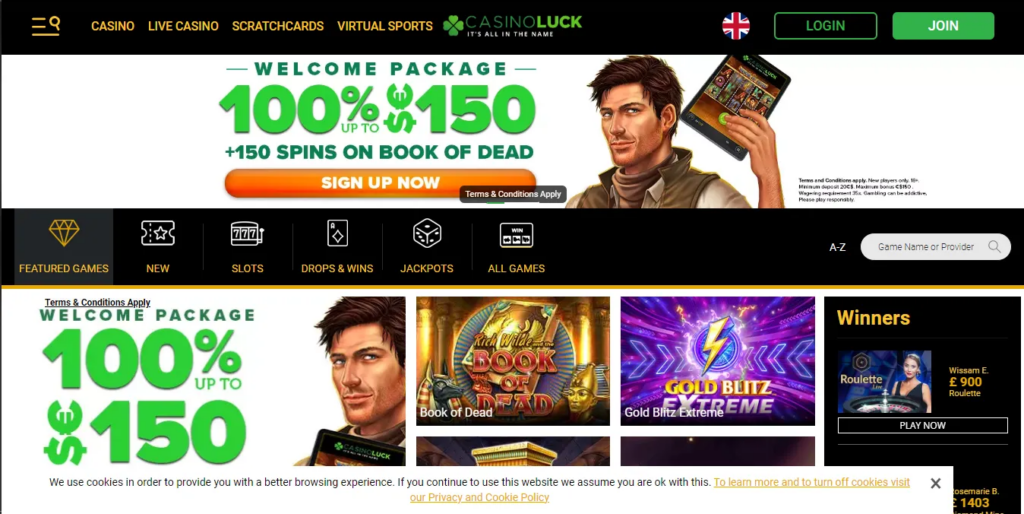Click the orange Sign Up Now button

[x=380, y=183]
